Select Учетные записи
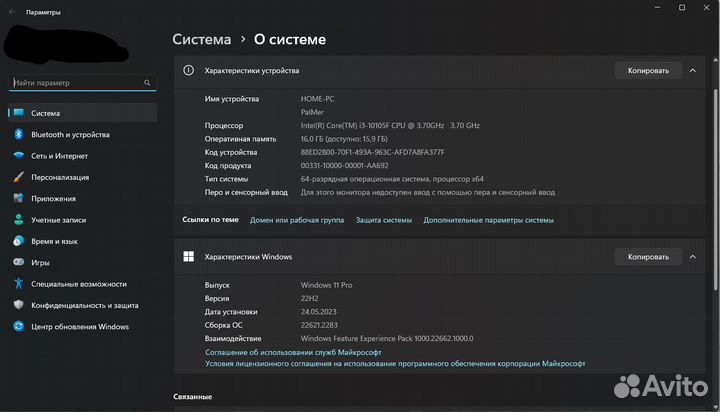Screen dimensions: 720x412 click(x=83, y=220)
